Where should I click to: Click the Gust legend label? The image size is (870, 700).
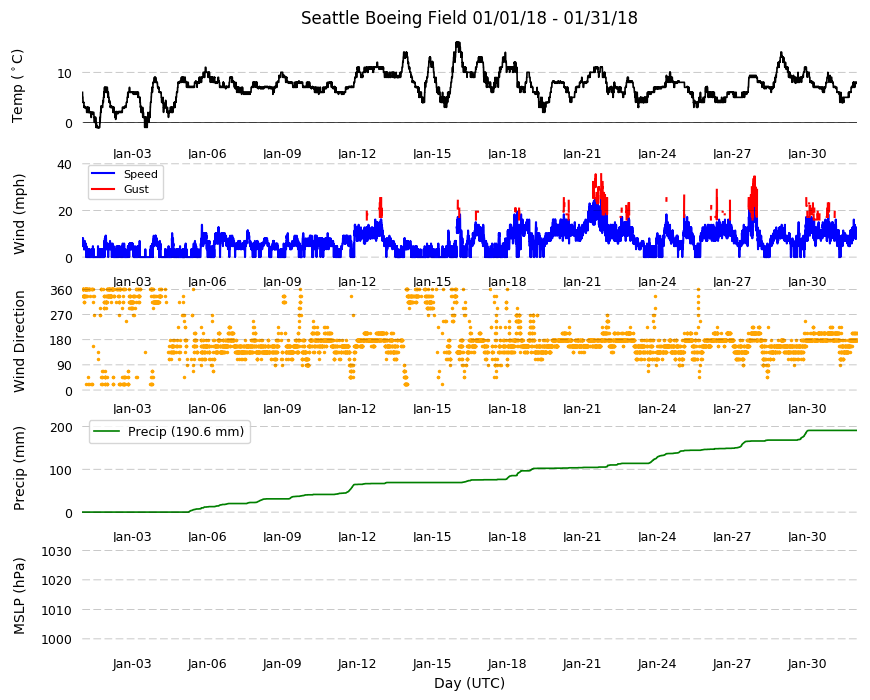(136, 189)
